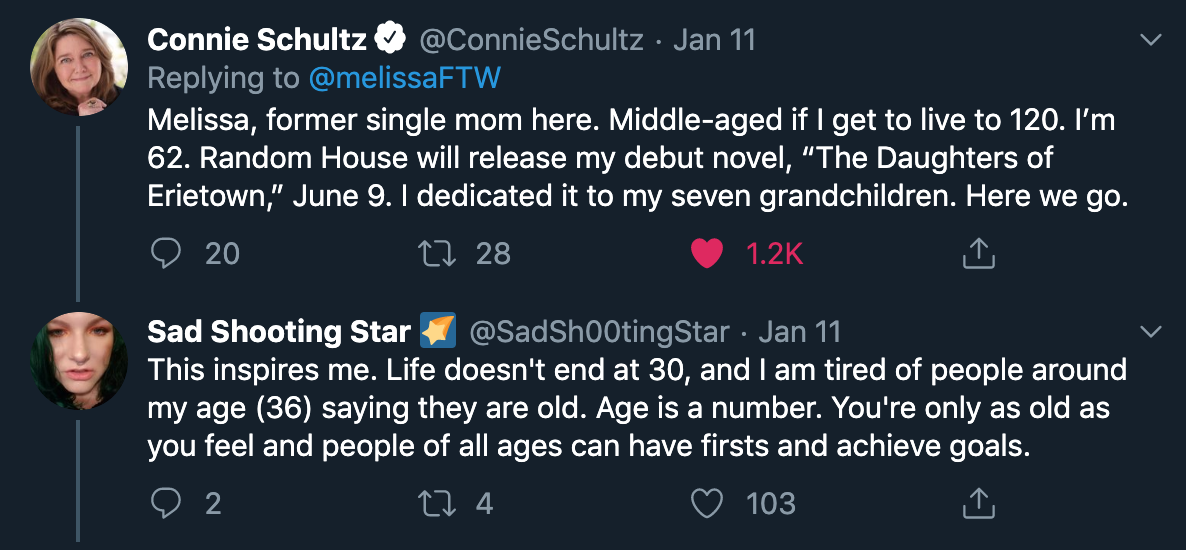Open the @SadSh00tingStar handle
This screenshot has height=550, width=1186.
(600, 331)
